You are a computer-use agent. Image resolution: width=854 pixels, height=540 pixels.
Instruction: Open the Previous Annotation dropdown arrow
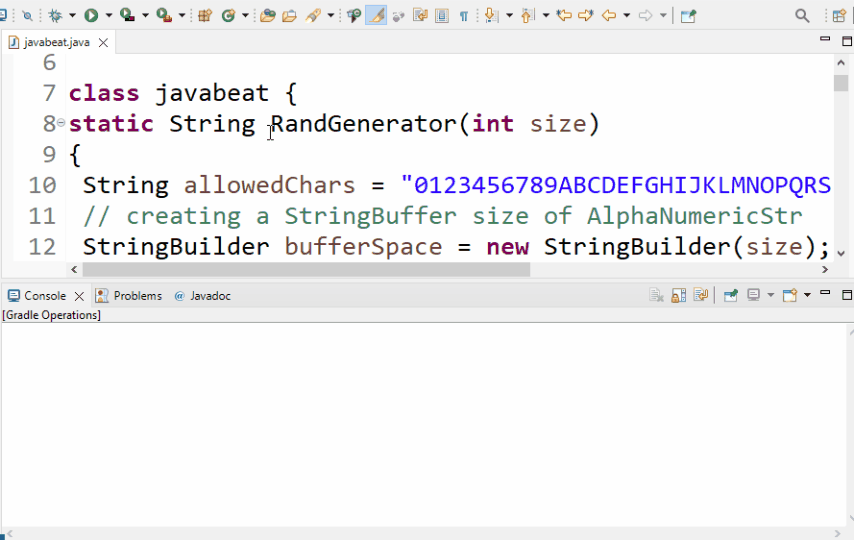pyautogui.click(x=545, y=16)
